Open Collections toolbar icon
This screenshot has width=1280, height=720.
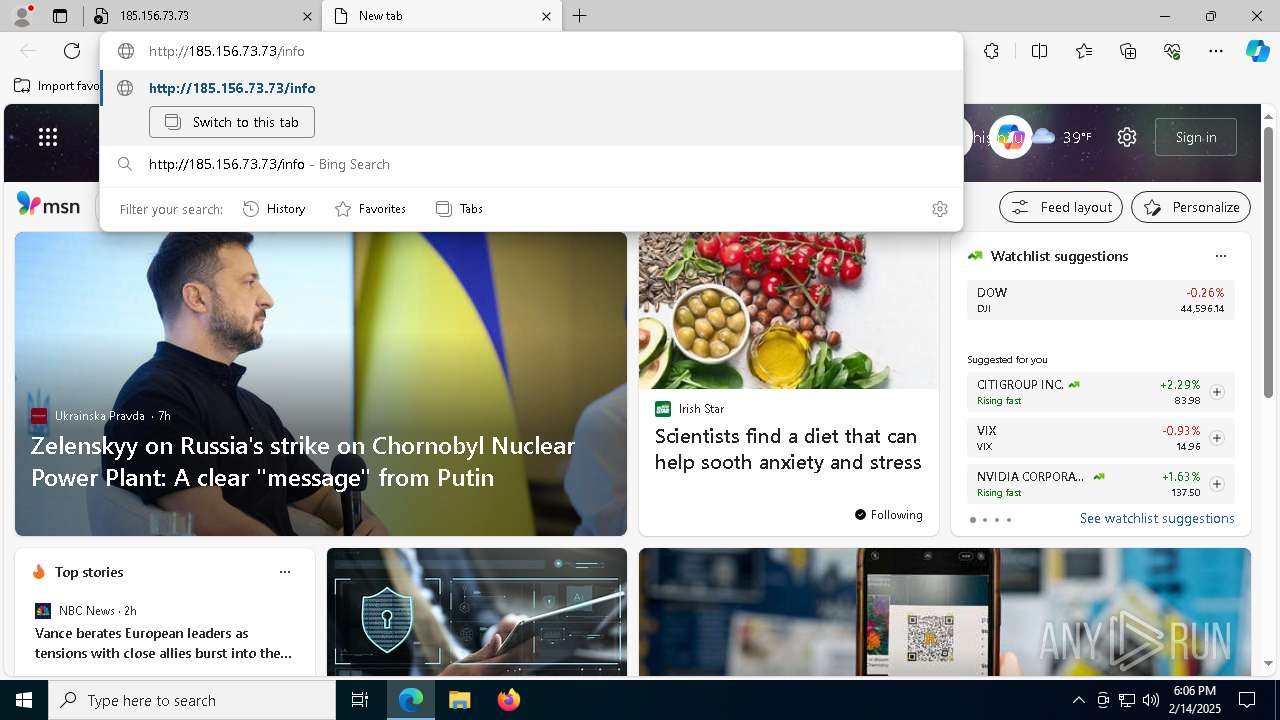click(1128, 51)
